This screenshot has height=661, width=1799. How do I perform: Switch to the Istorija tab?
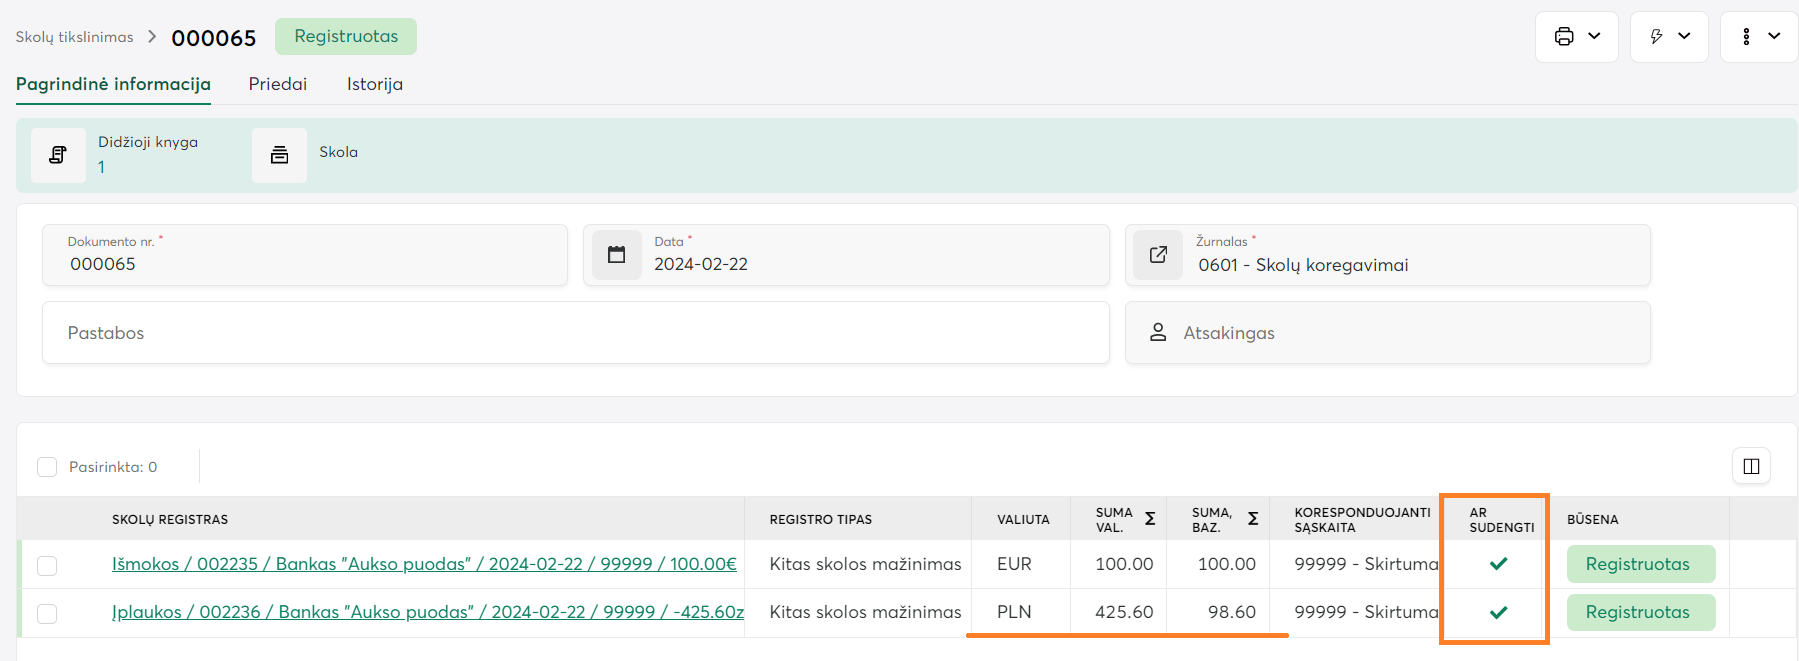click(375, 84)
